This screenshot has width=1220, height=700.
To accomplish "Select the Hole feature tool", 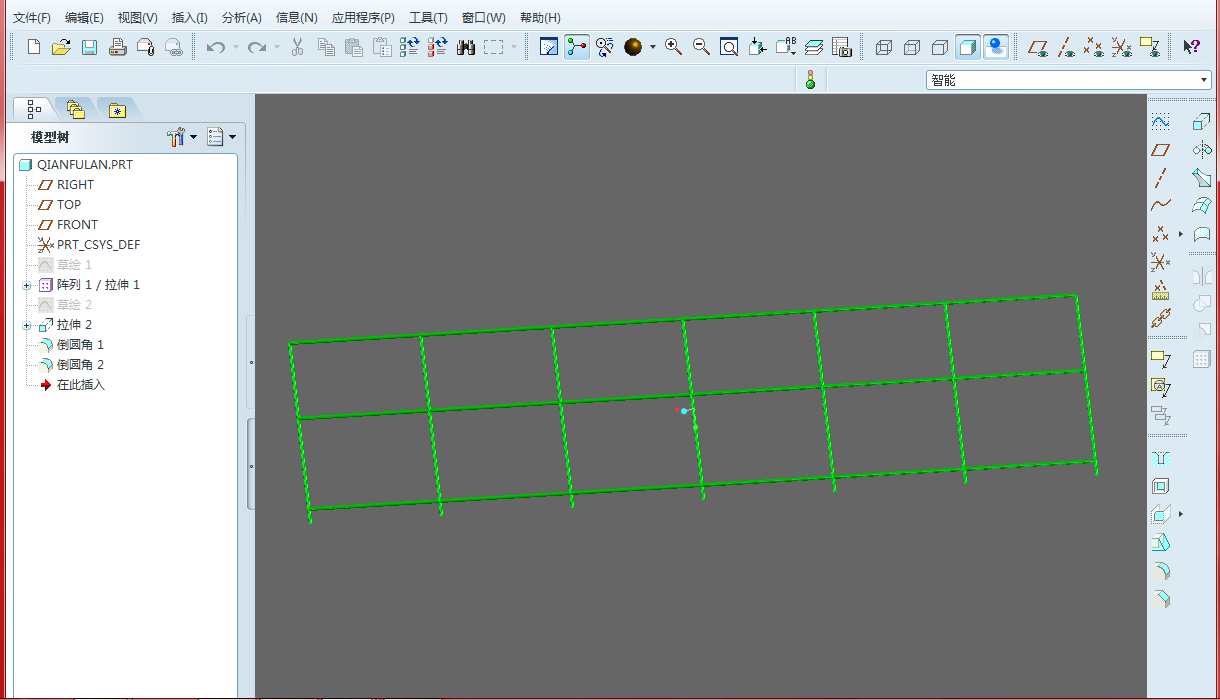I will pyautogui.click(x=1160, y=459).
